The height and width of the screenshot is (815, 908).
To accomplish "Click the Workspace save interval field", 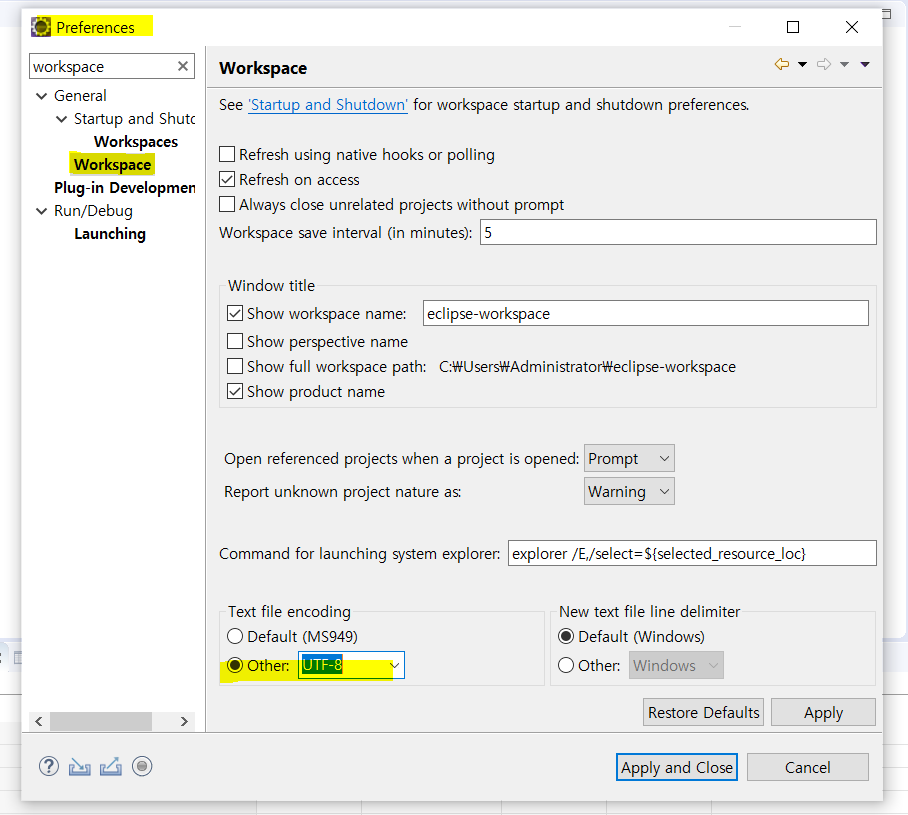I will [x=678, y=232].
